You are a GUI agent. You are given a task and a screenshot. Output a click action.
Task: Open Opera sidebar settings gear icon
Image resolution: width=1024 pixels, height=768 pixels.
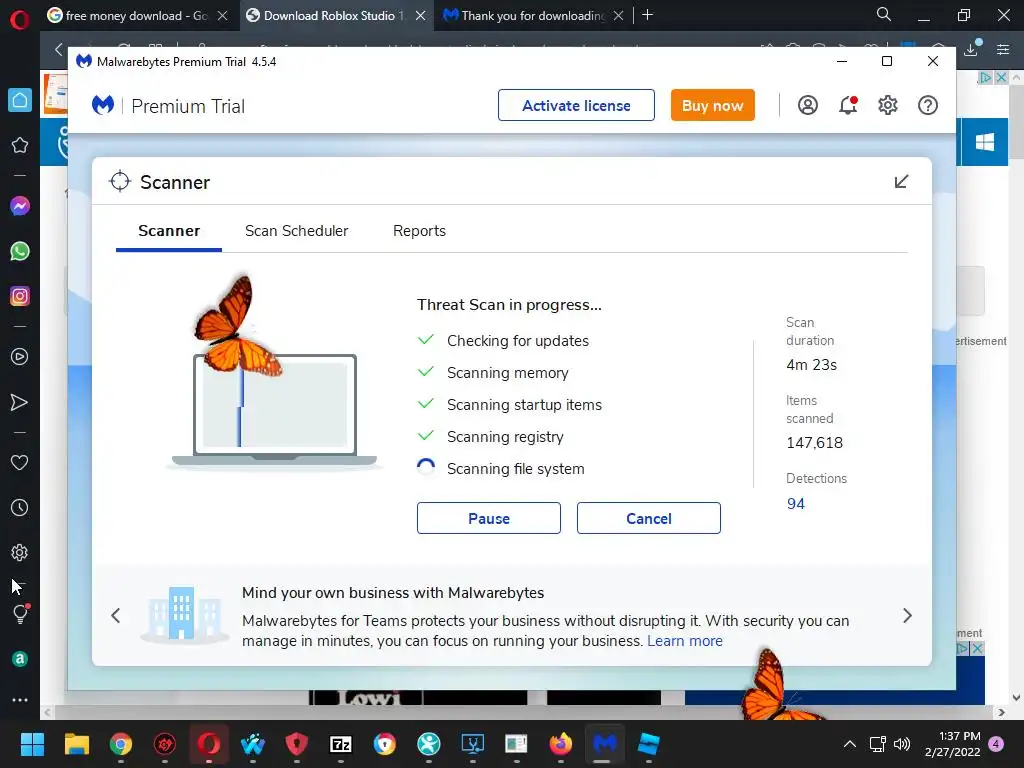point(20,552)
